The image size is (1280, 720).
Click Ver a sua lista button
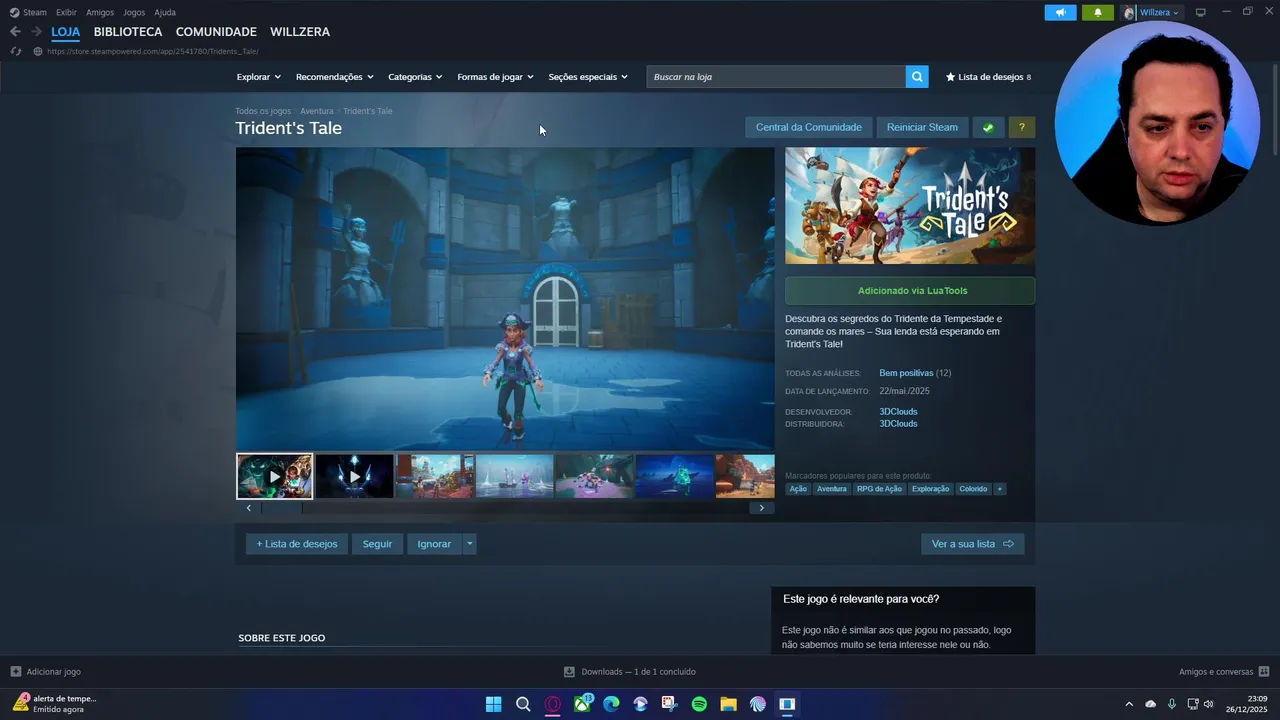(x=972, y=544)
